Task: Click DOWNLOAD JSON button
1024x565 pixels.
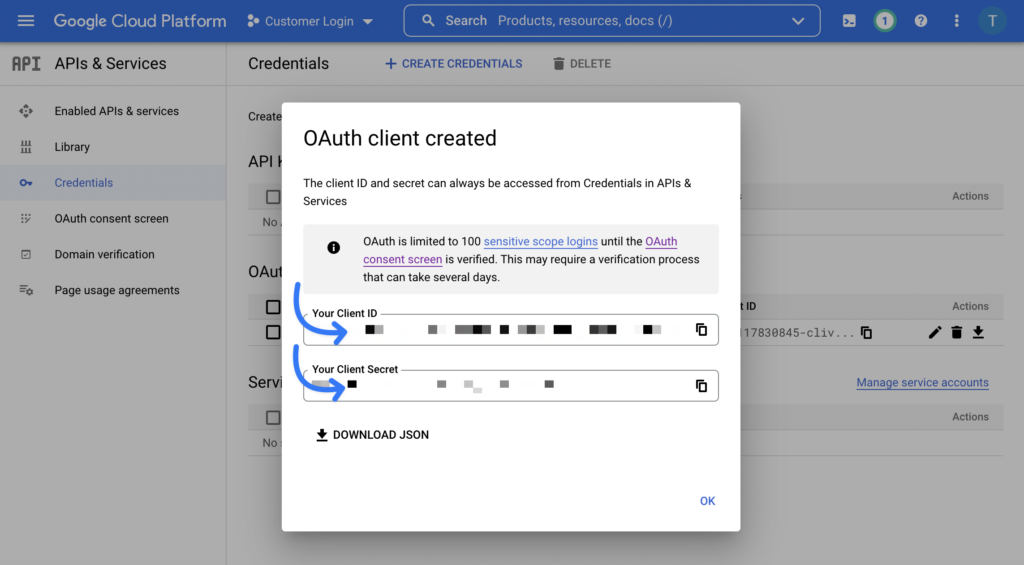Action: point(372,435)
